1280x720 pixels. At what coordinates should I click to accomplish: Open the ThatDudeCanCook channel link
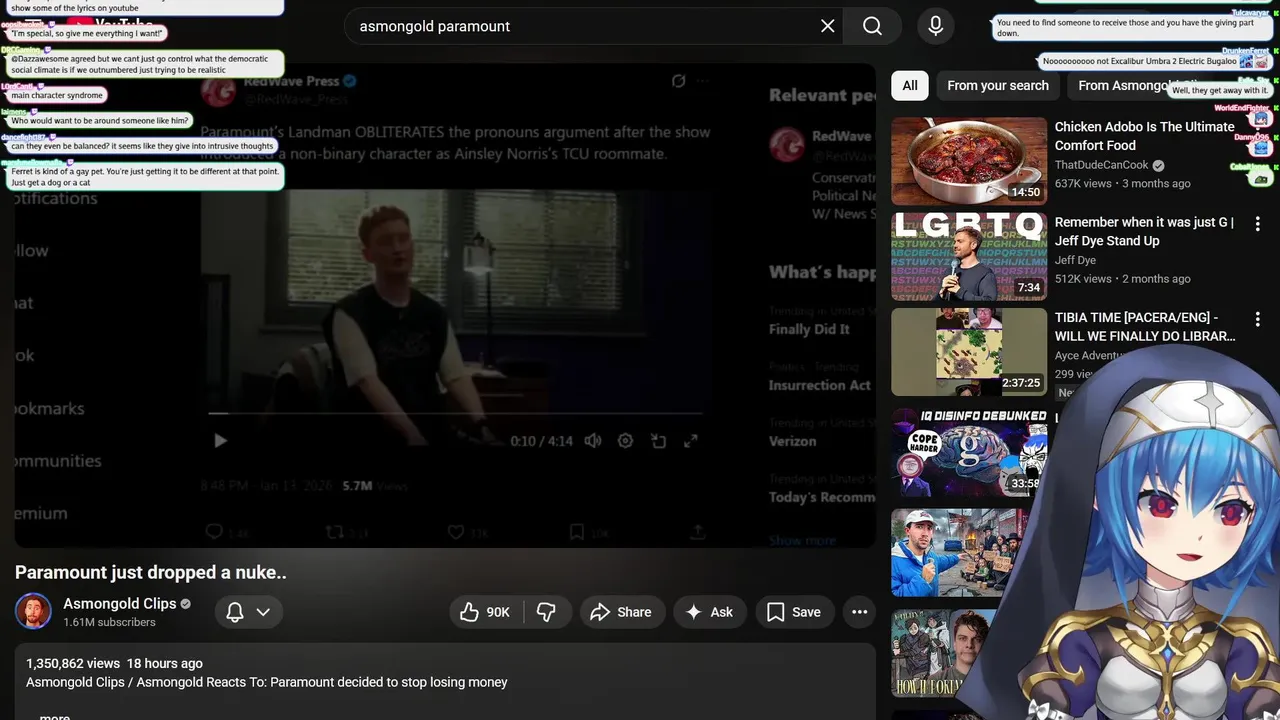click(x=1101, y=165)
